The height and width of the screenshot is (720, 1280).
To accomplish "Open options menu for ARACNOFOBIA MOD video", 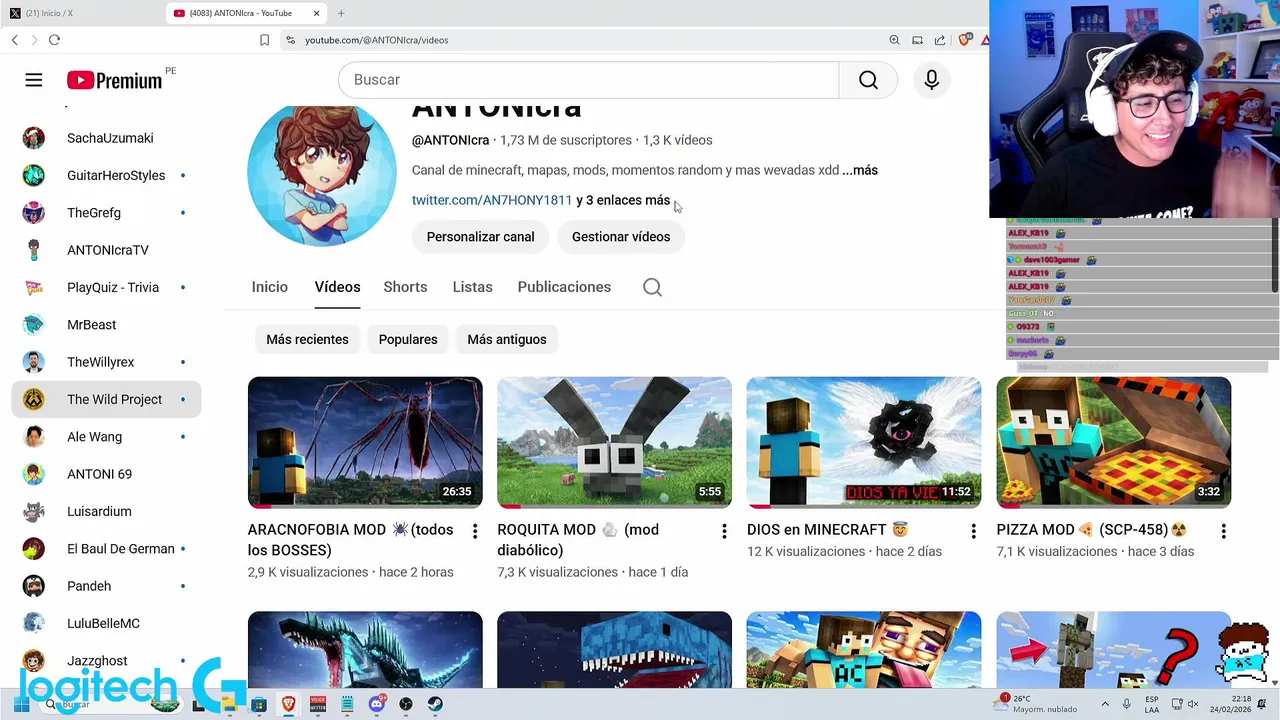I will (474, 531).
